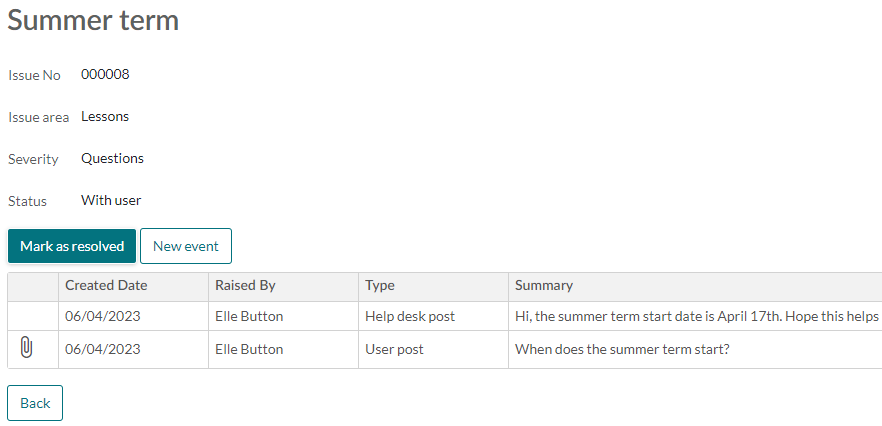Create a New event
This screenshot has height=426, width=882.
[186, 246]
